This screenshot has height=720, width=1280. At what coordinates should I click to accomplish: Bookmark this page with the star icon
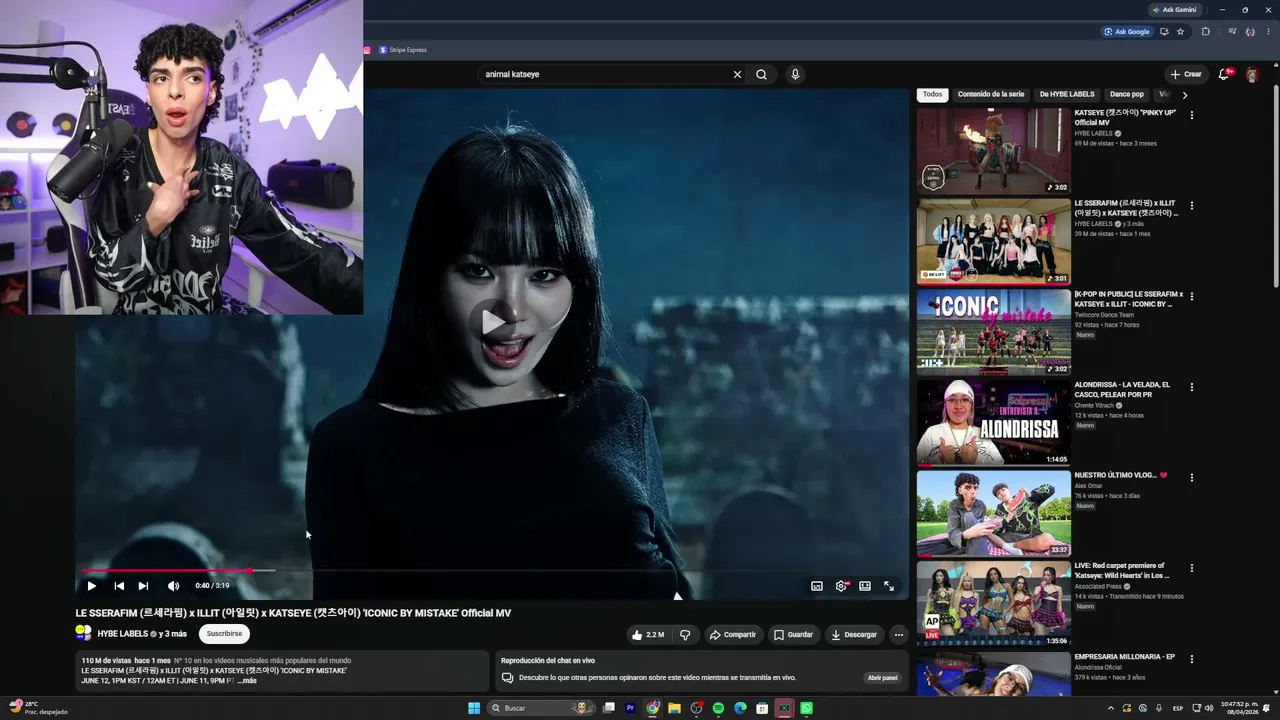pyautogui.click(x=1180, y=31)
